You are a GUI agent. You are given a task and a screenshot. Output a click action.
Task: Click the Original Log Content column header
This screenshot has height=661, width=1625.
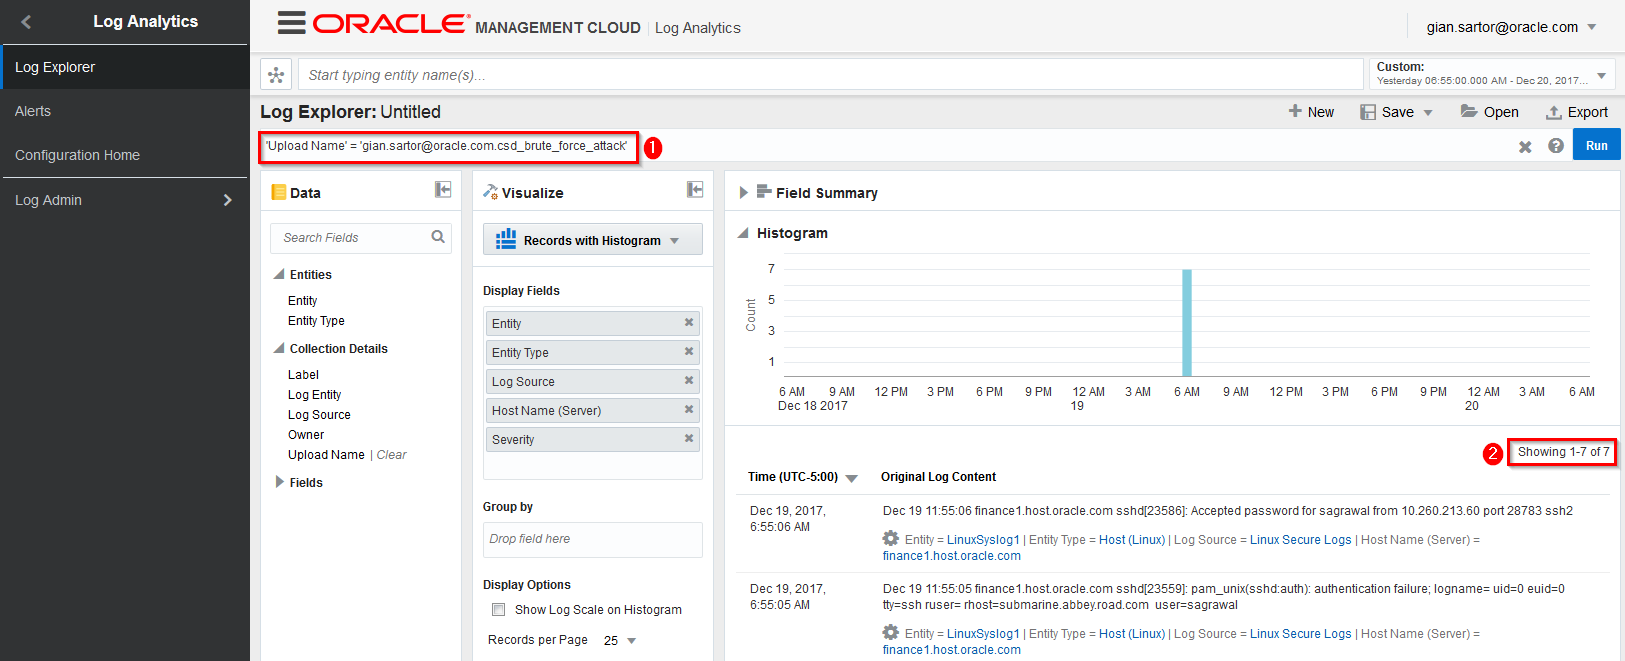938,477
